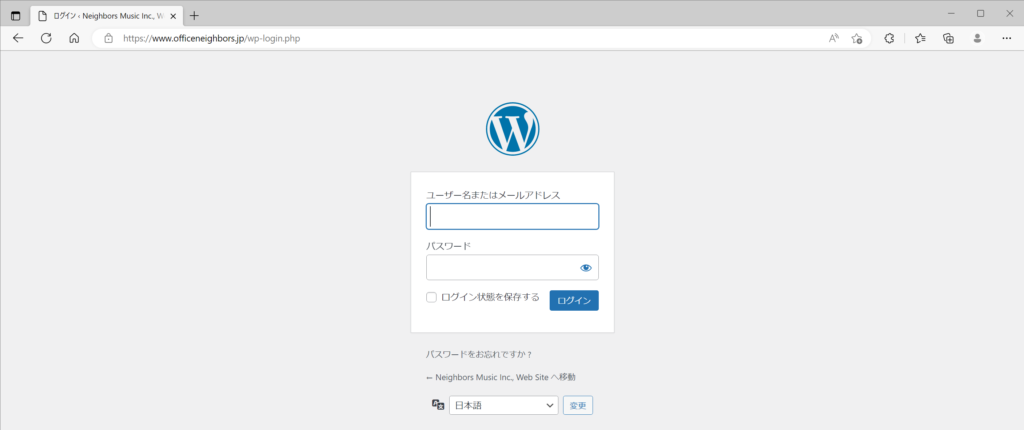
Task: Follow the Neighbors Music Inc. Web Site link
Action: [x=500, y=377]
